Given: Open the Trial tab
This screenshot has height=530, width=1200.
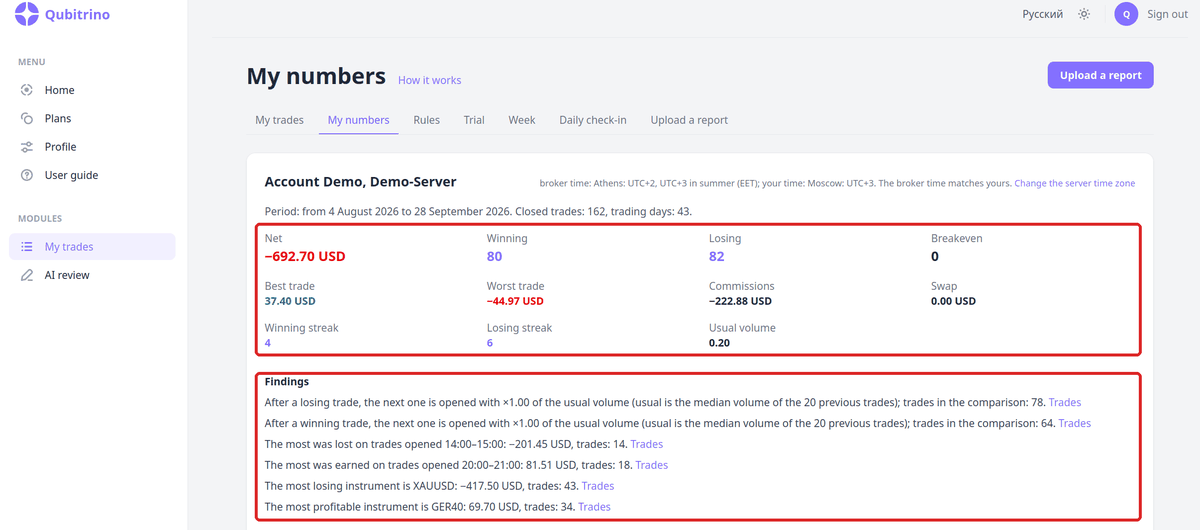Looking at the screenshot, I should click(x=474, y=120).
